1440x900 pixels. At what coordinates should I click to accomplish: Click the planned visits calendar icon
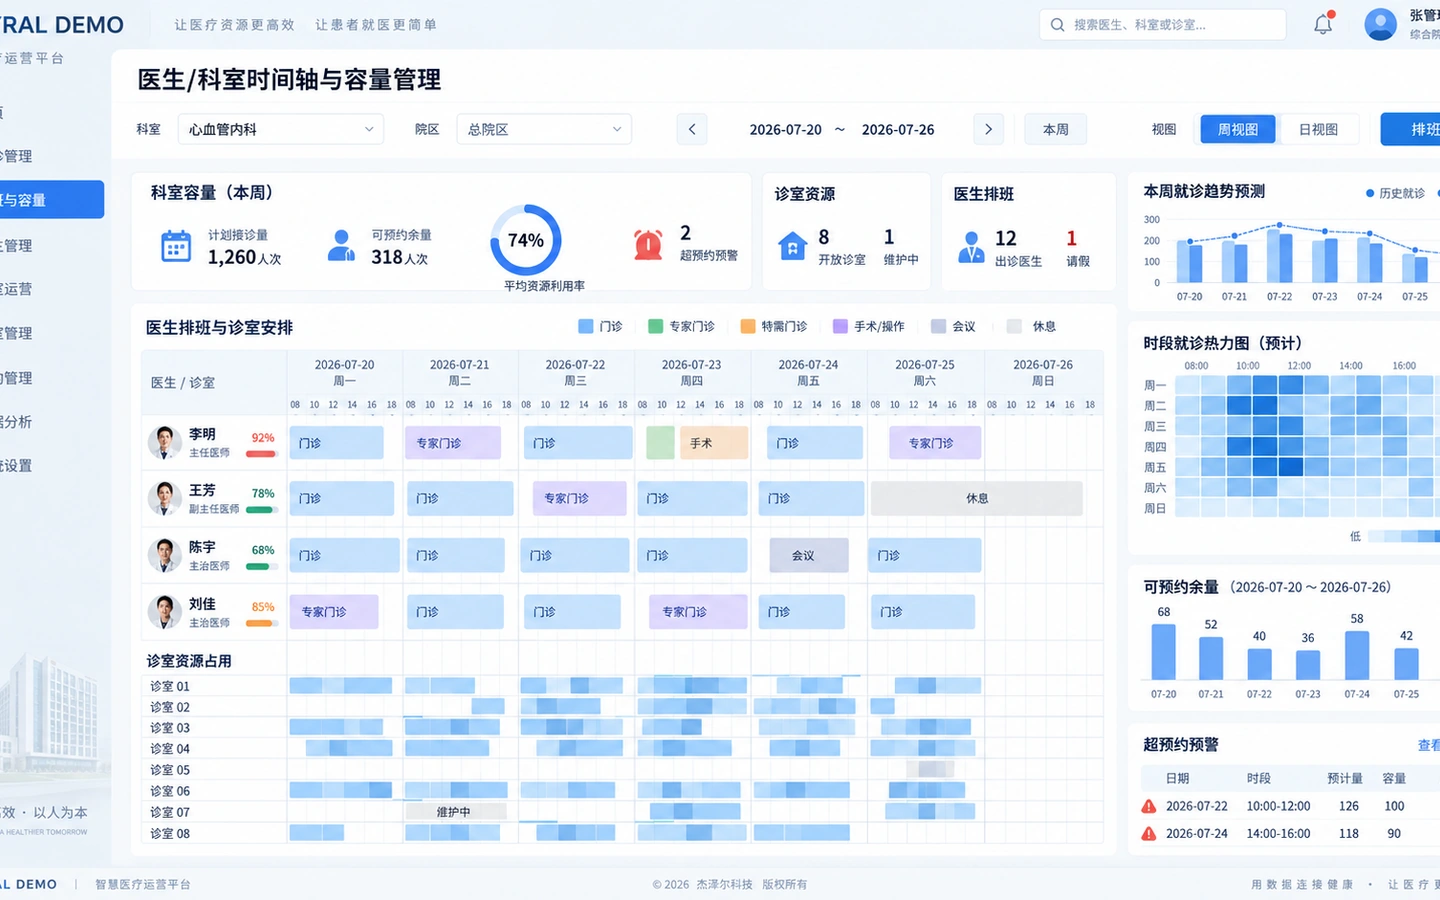[176, 246]
